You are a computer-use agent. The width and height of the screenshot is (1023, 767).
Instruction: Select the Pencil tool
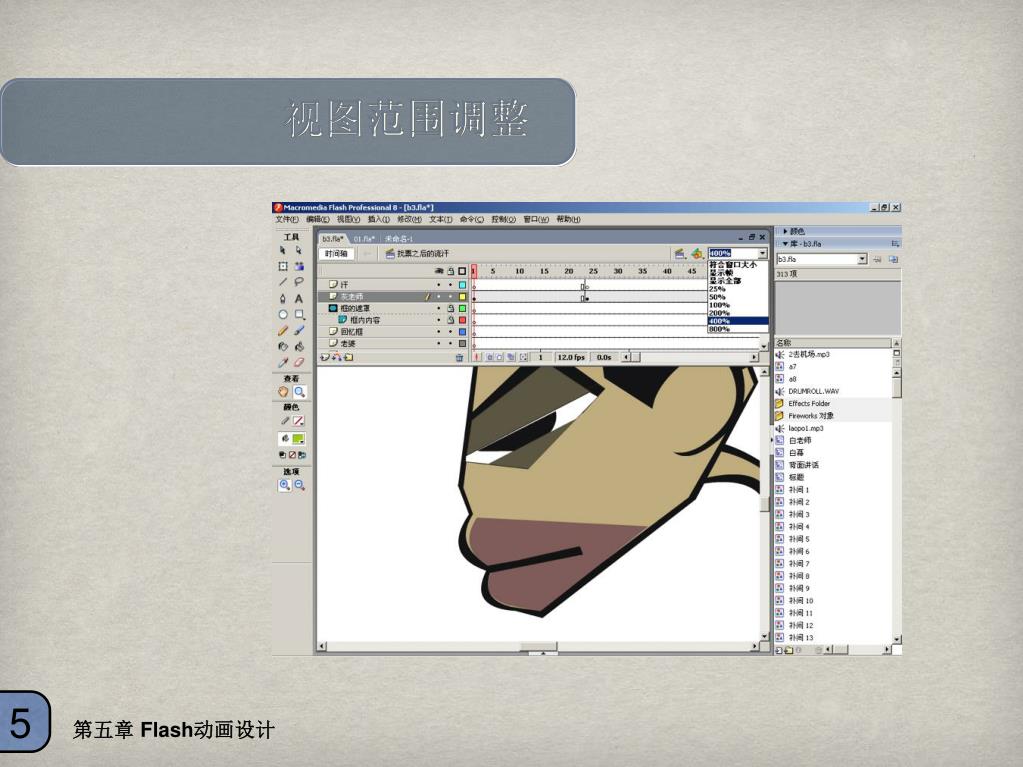[x=282, y=331]
